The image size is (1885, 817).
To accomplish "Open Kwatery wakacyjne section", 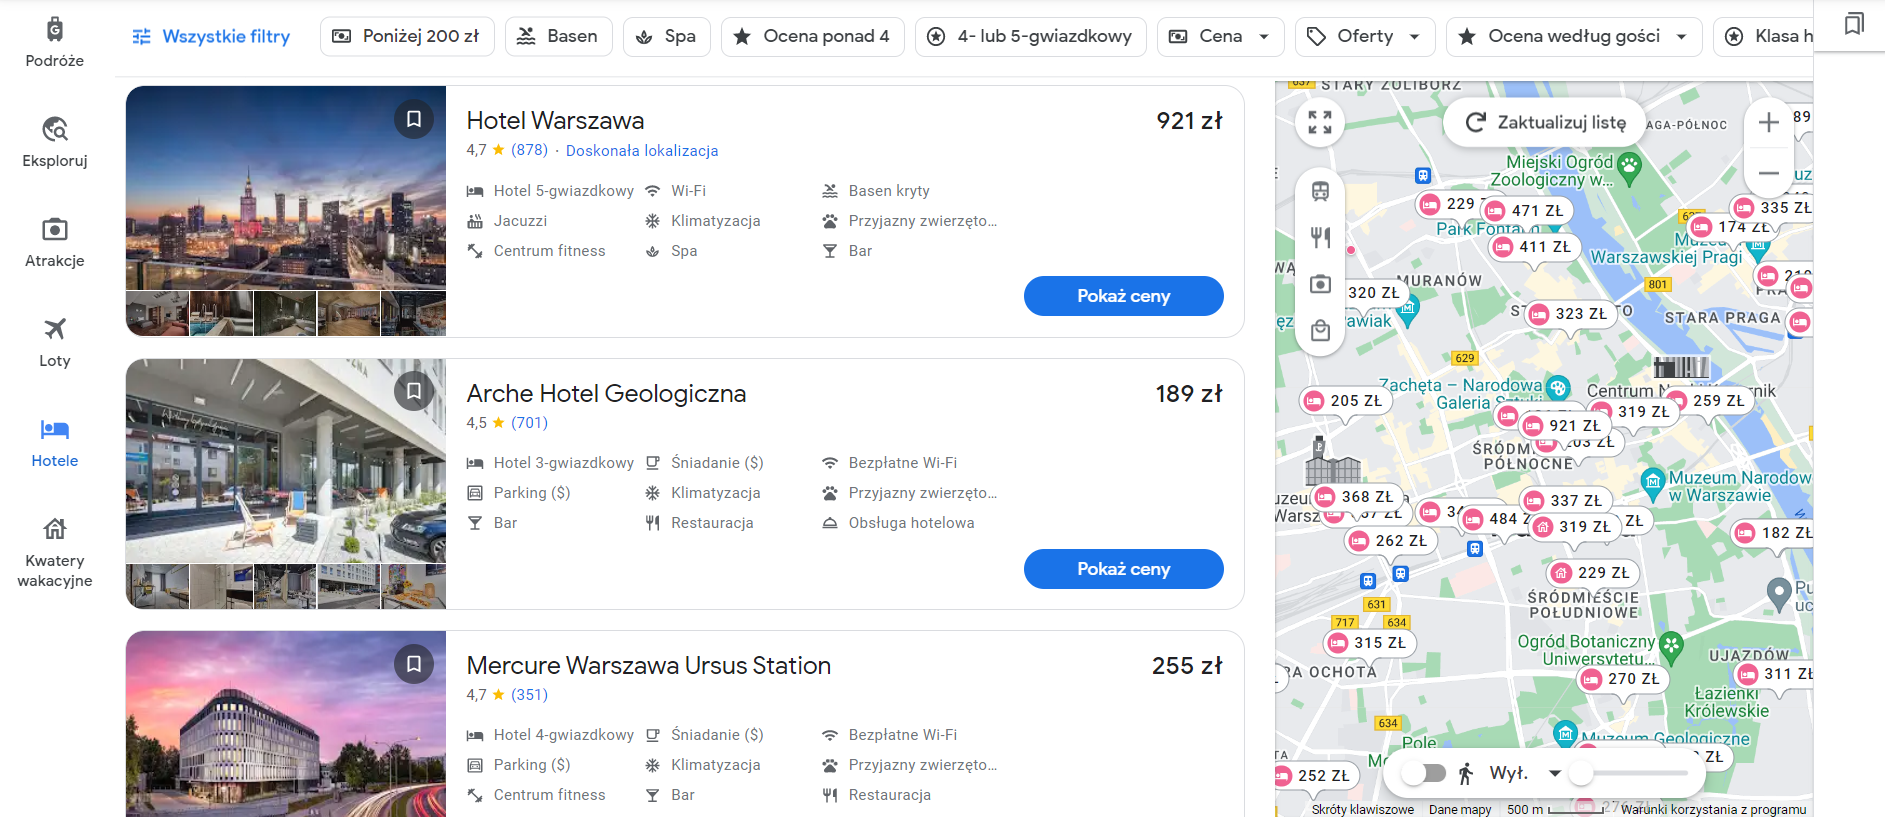I will (55, 553).
